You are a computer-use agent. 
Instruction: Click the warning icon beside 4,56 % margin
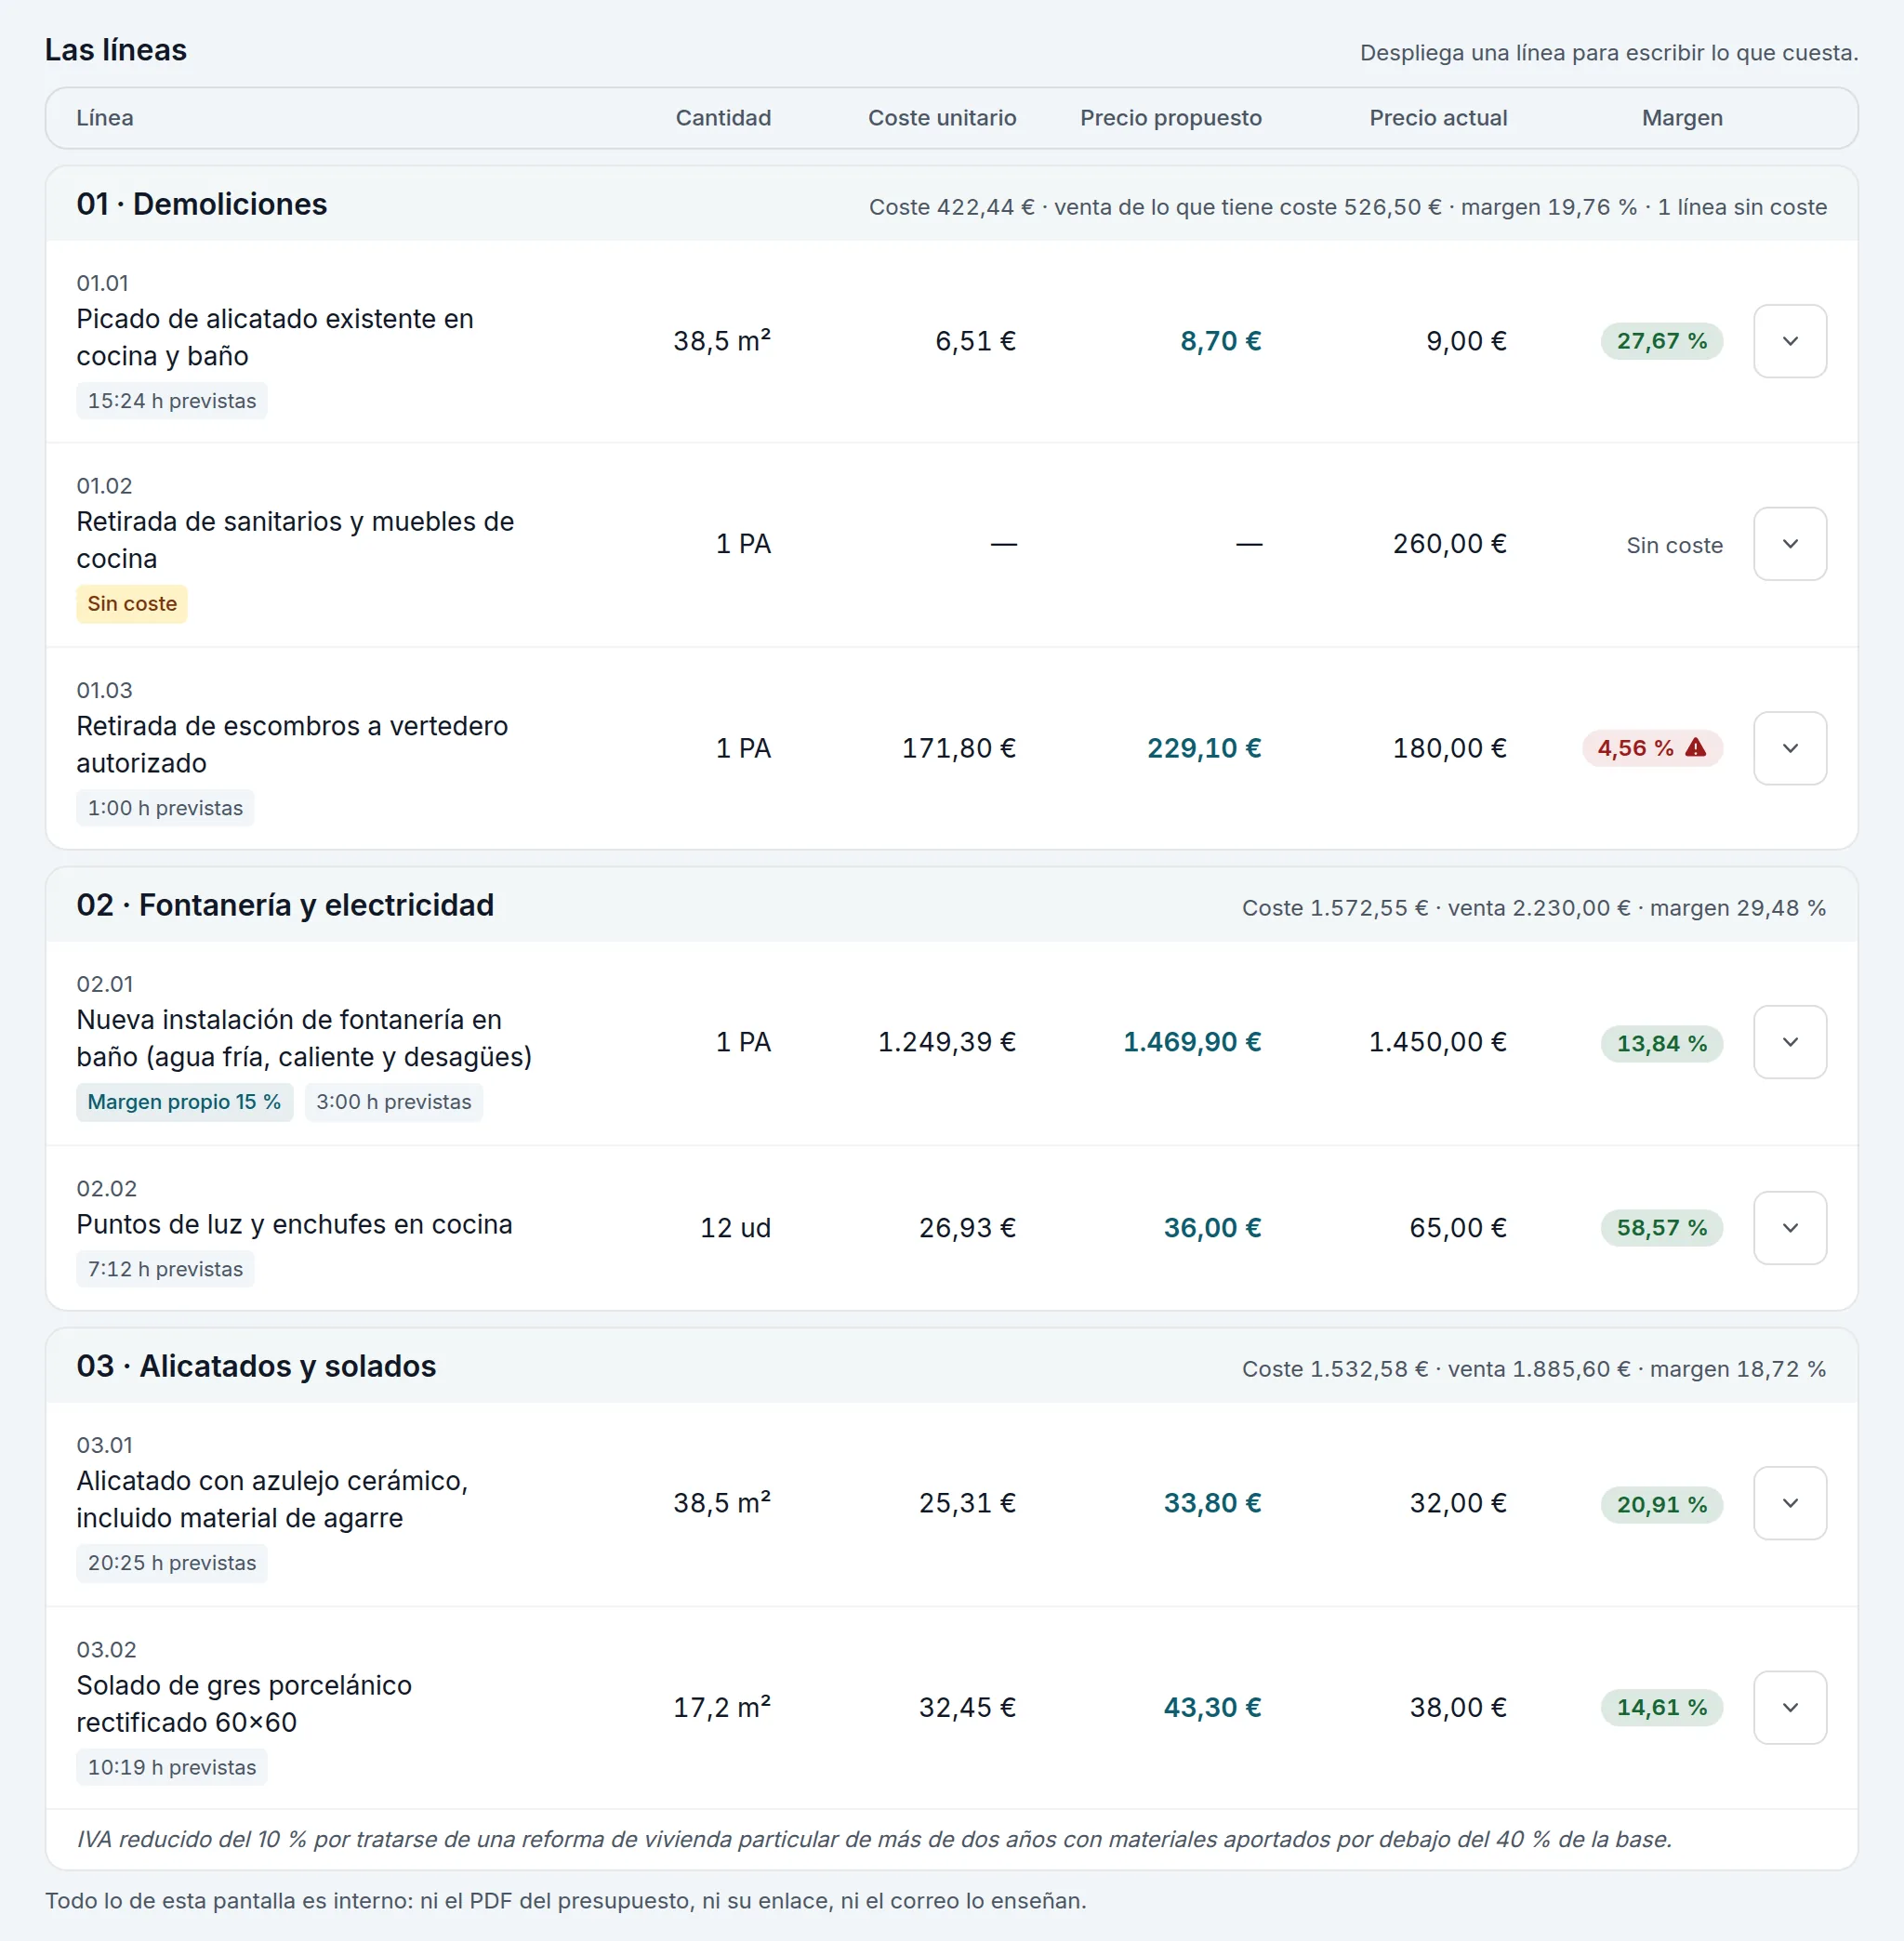[1696, 747]
